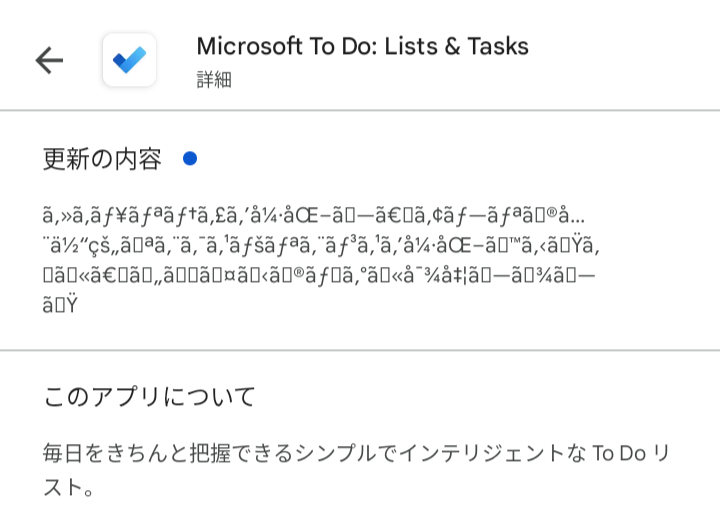This screenshot has height=516, width=720.
Task: Click the divider above このアプリについて
Action: tap(360, 350)
